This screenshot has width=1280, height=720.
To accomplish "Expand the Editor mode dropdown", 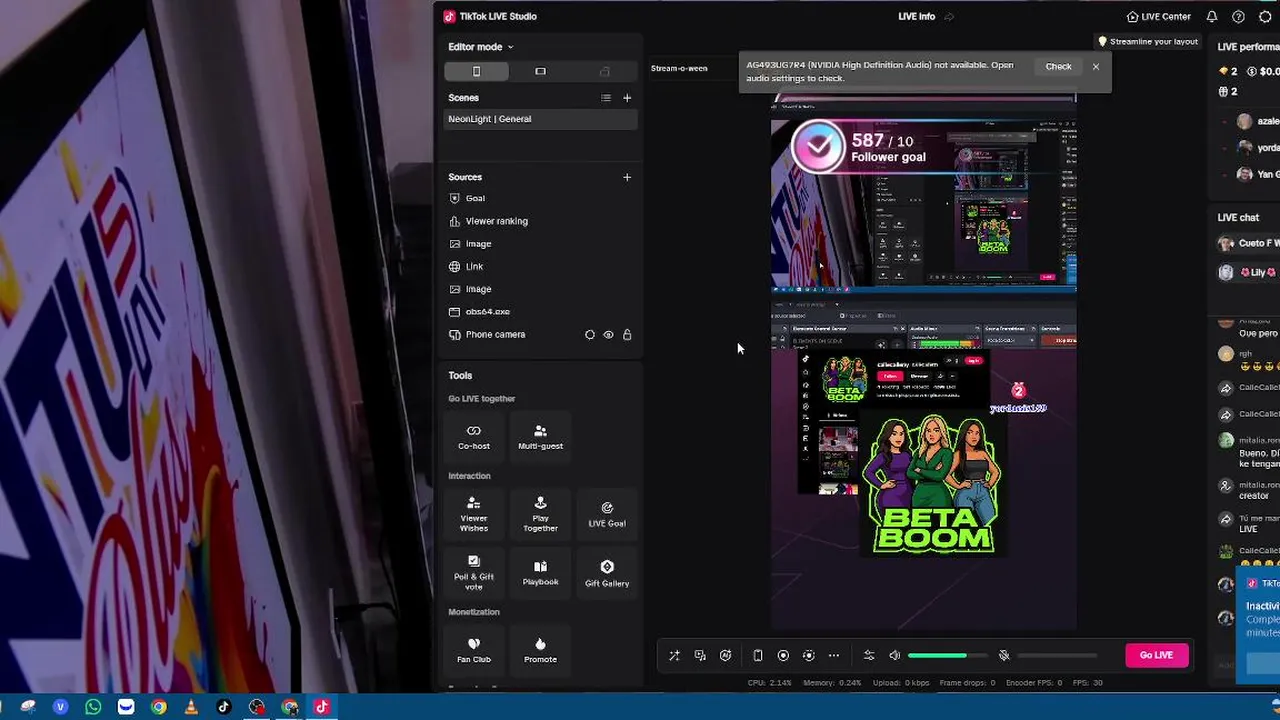I will (480, 47).
